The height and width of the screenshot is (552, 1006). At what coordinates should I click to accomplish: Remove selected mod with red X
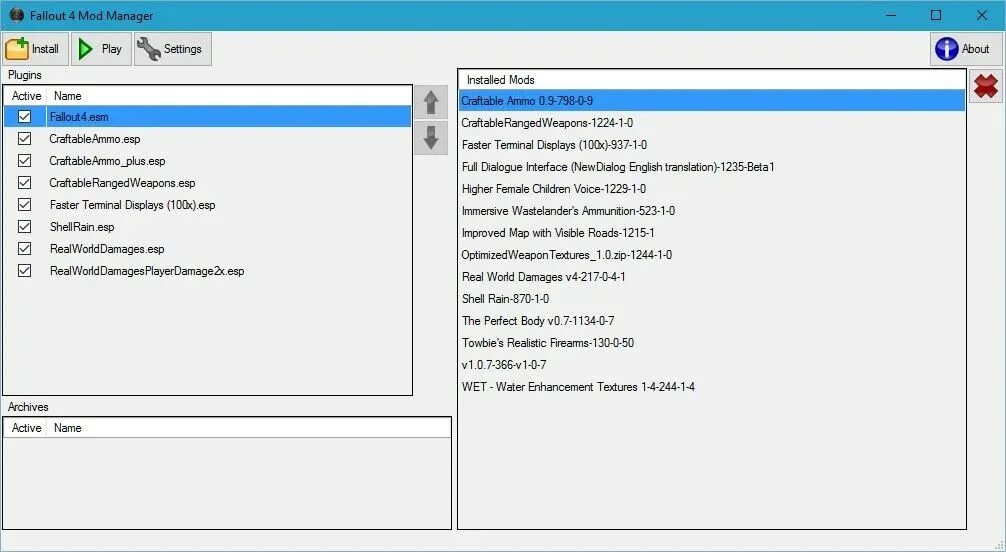[986, 87]
